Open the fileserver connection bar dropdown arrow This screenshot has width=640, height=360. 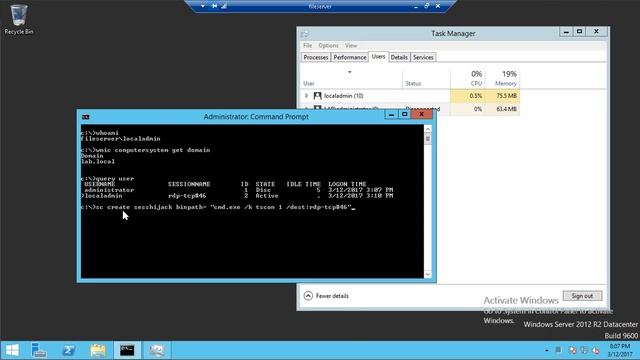pyautogui.click(x=203, y=6)
